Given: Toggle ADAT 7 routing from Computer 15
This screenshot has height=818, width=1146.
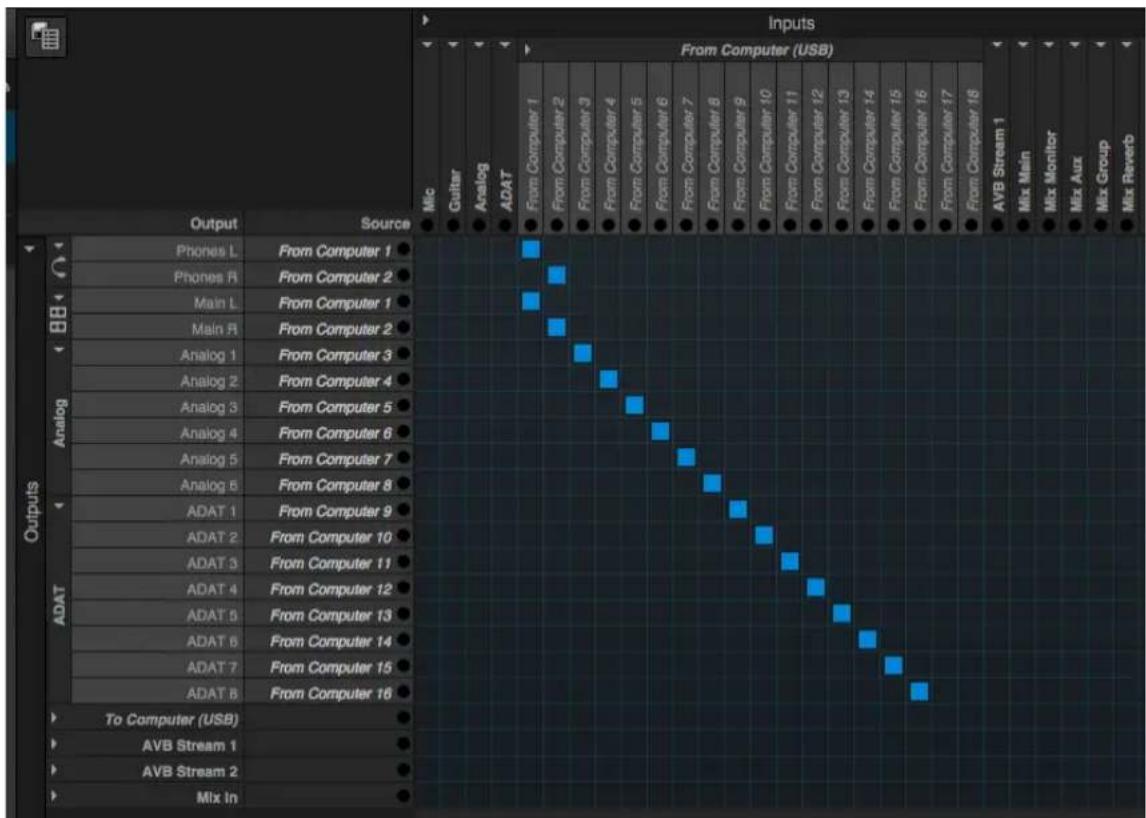Looking at the screenshot, I should [894, 665].
